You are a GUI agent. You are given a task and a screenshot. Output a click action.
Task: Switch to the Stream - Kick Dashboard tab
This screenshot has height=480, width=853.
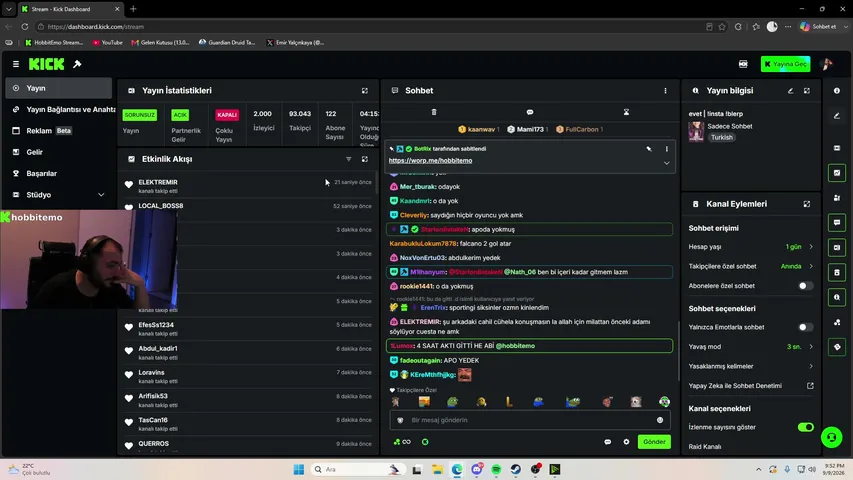(71, 9)
